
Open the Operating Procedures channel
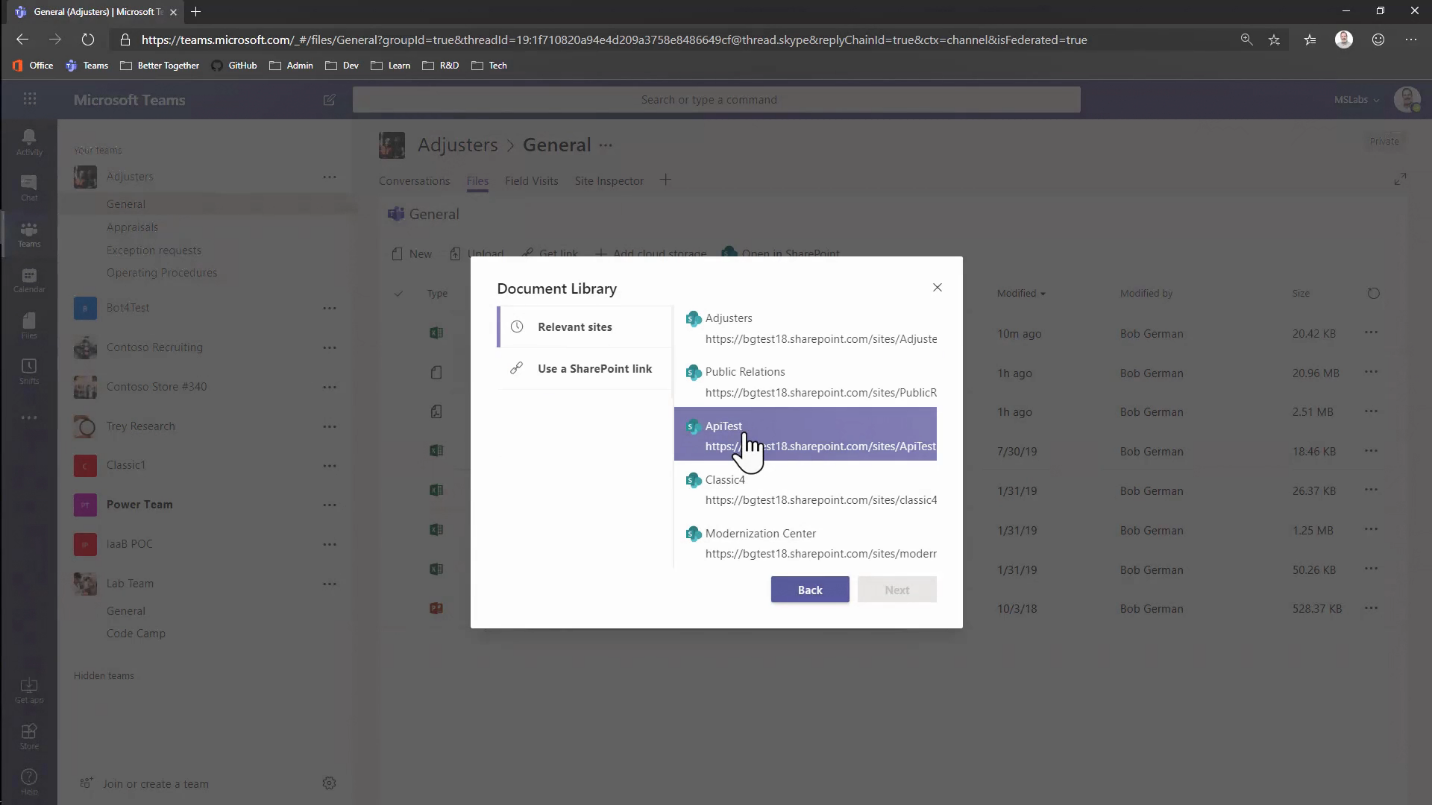coord(162,272)
